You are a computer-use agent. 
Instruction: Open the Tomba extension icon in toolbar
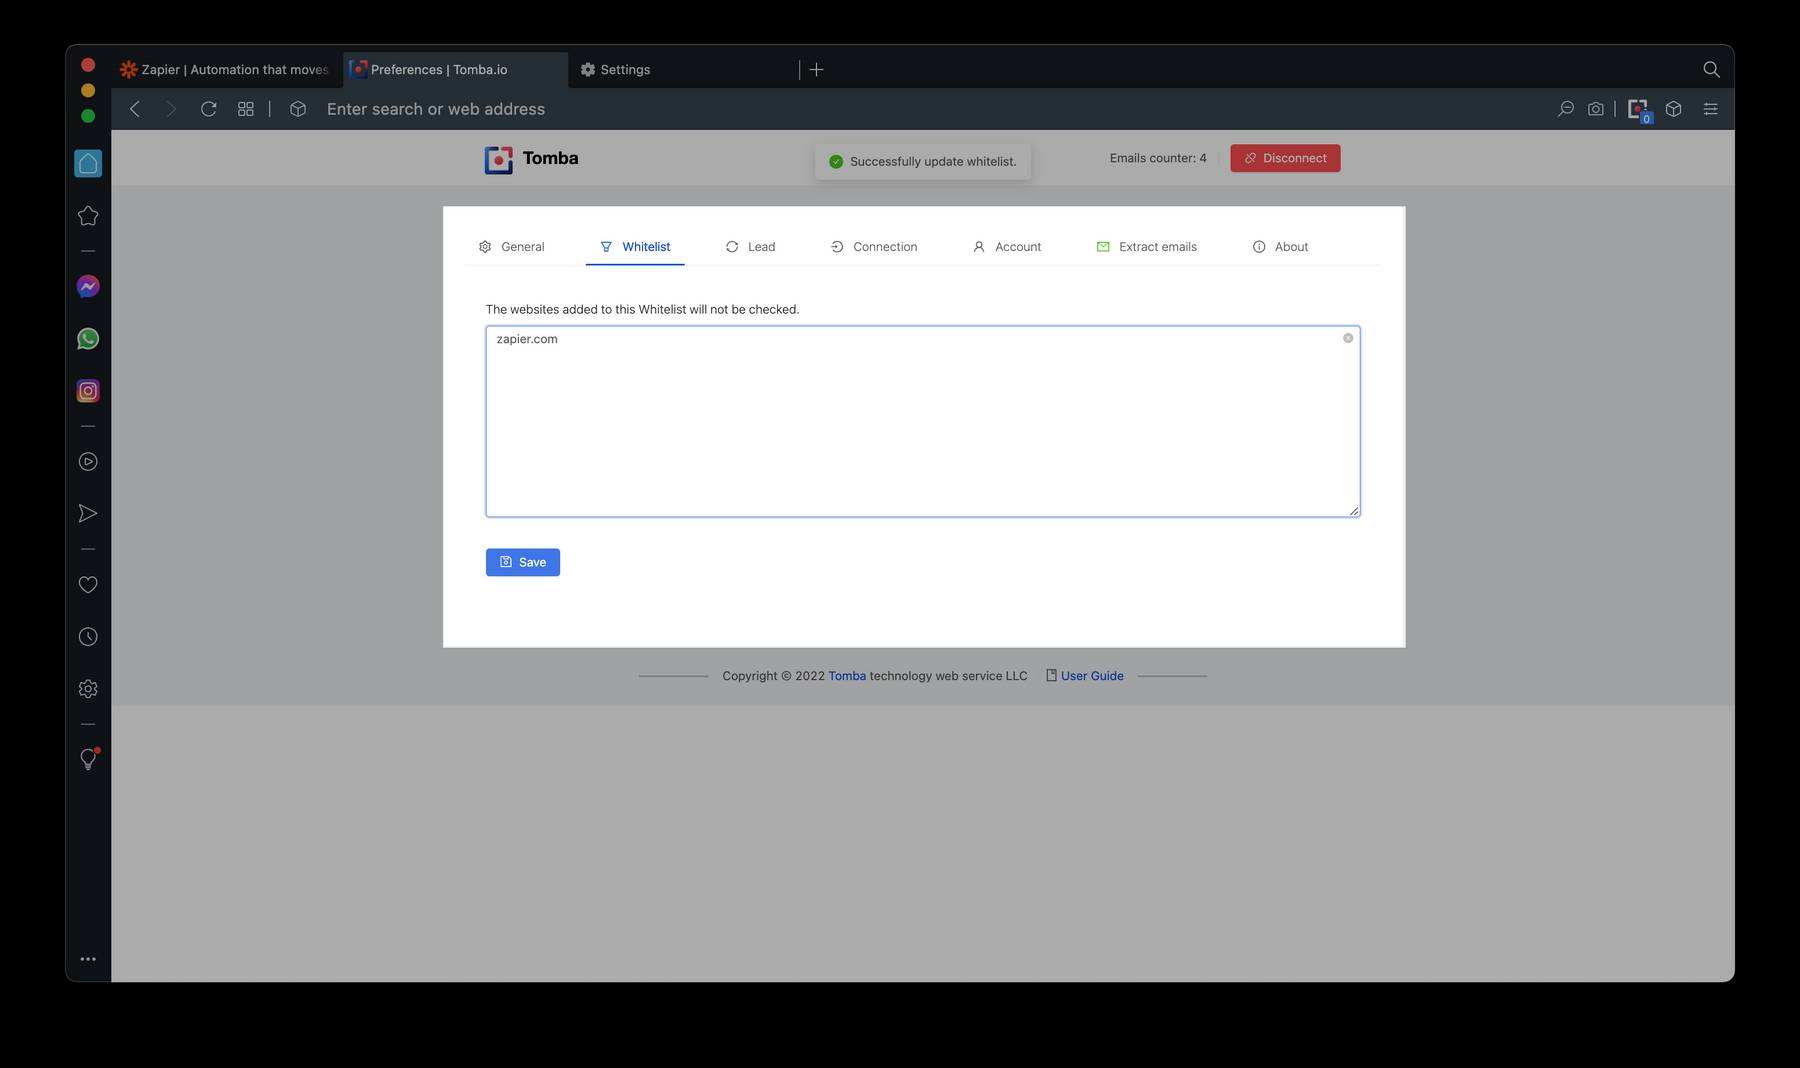point(1638,110)
